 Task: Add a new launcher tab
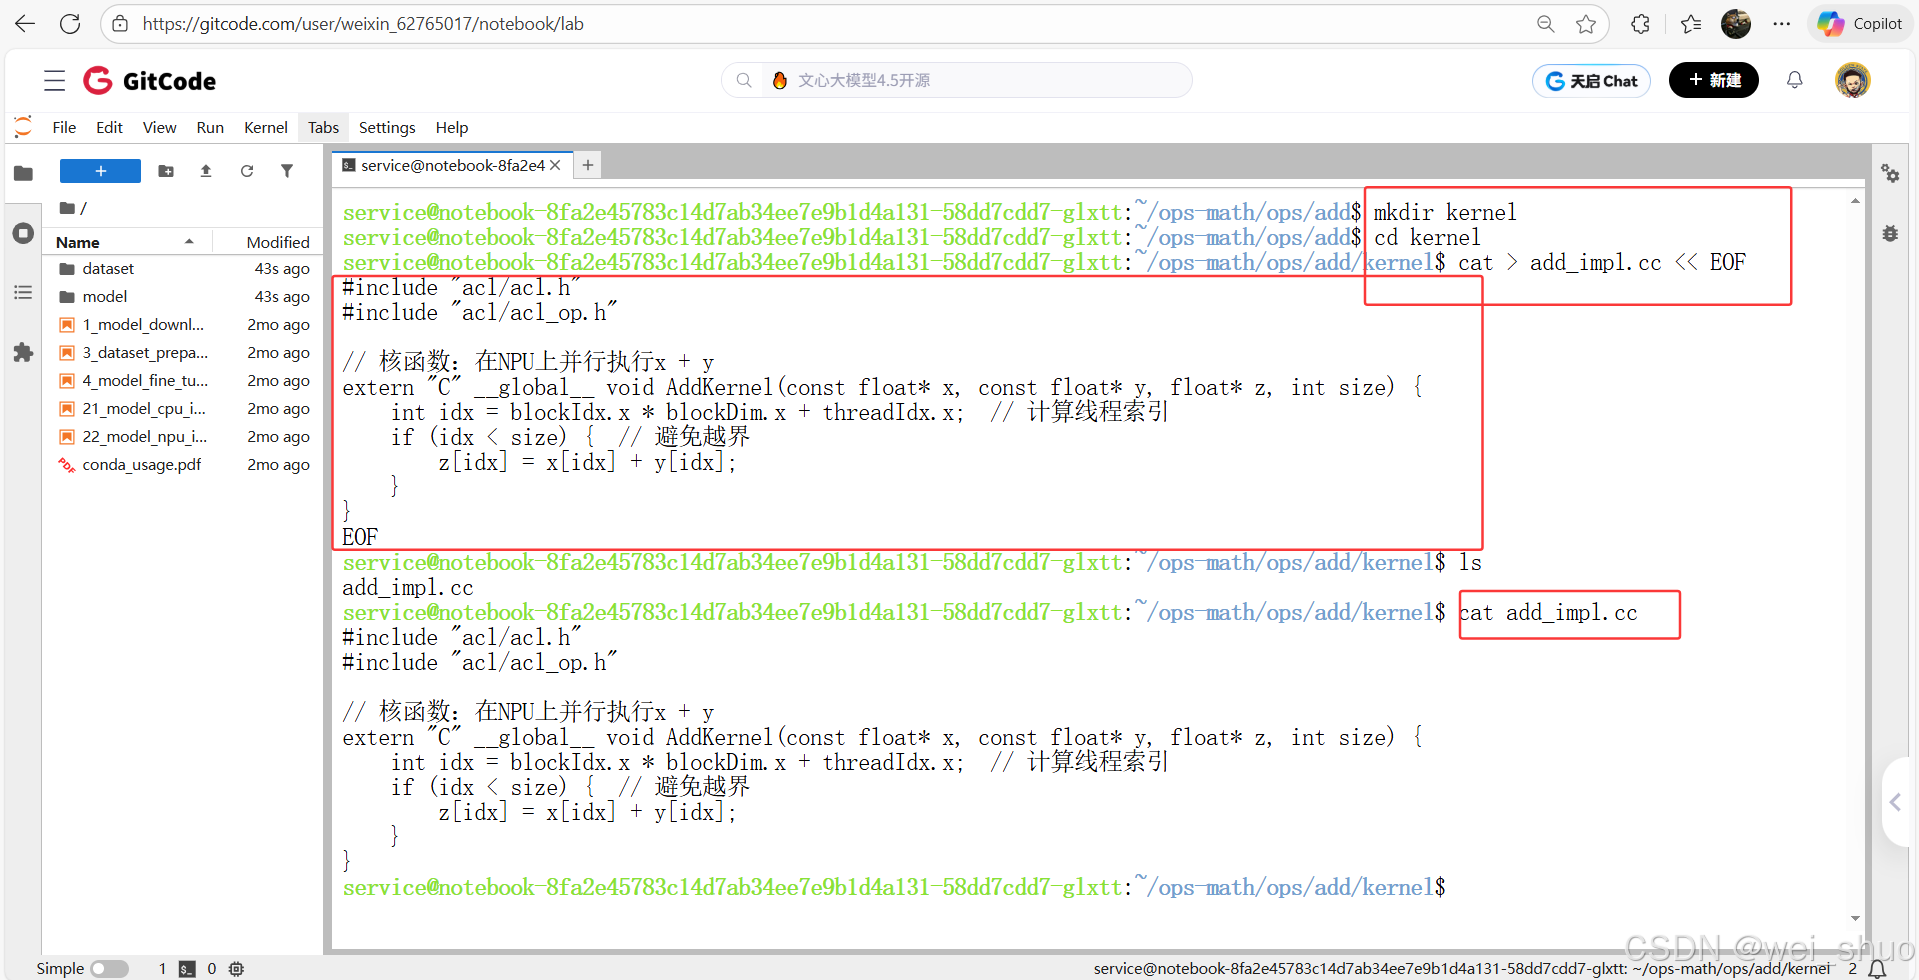(x=588, y=165)
